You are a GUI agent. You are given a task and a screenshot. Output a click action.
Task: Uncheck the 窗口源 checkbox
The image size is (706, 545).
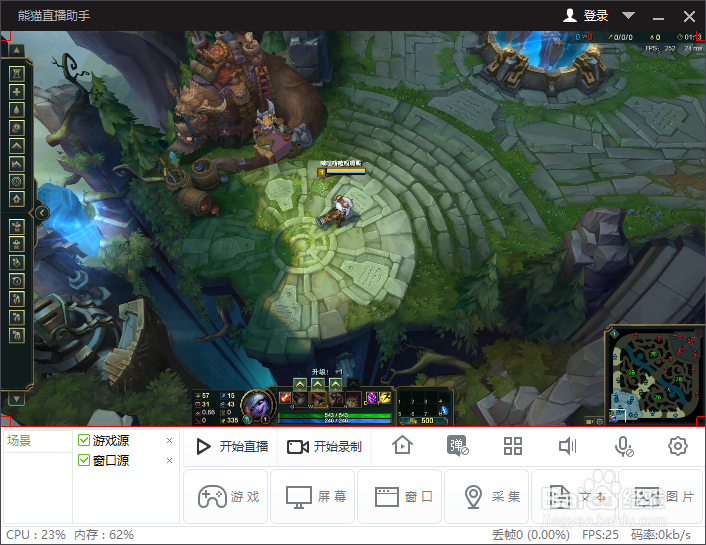[x=84, y=460]
